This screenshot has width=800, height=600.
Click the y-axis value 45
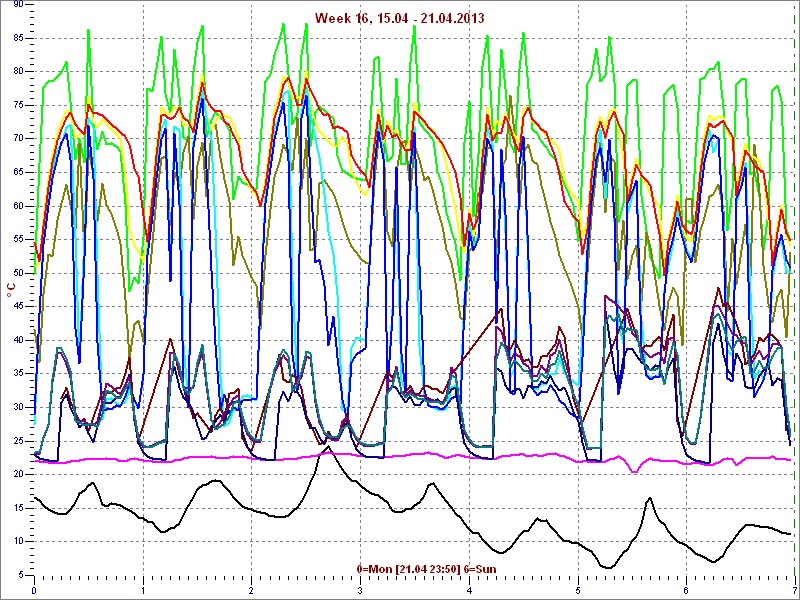pos(18,306)
